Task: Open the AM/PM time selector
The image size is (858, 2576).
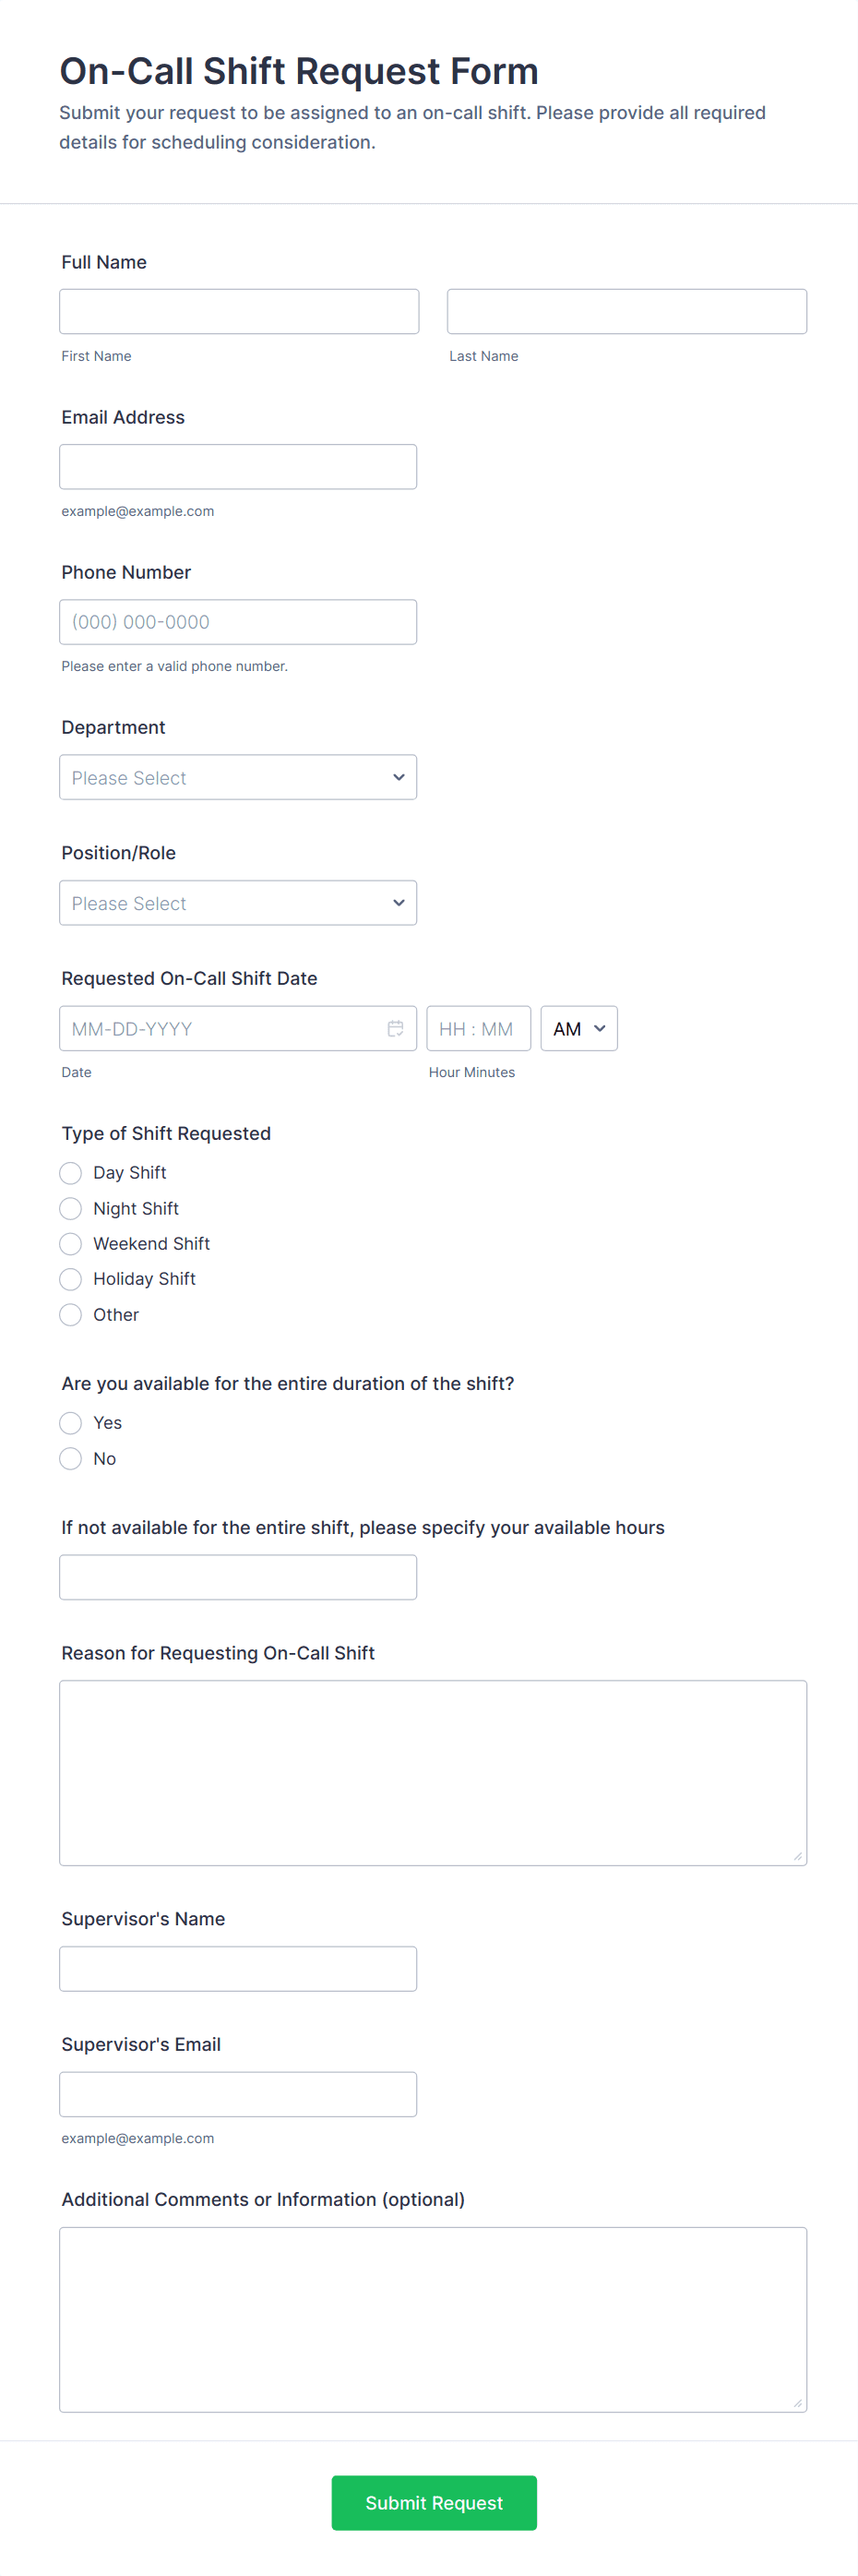Action: [579, 1028]
